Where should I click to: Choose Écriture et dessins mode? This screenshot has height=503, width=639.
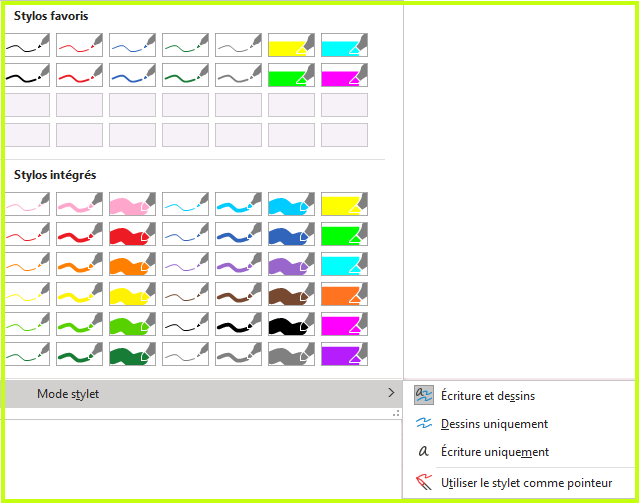519,396
